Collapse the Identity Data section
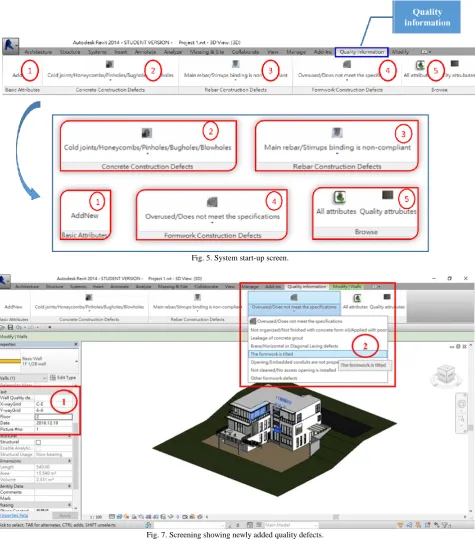This screenshot has height=539, width=475. pos(69,486)
